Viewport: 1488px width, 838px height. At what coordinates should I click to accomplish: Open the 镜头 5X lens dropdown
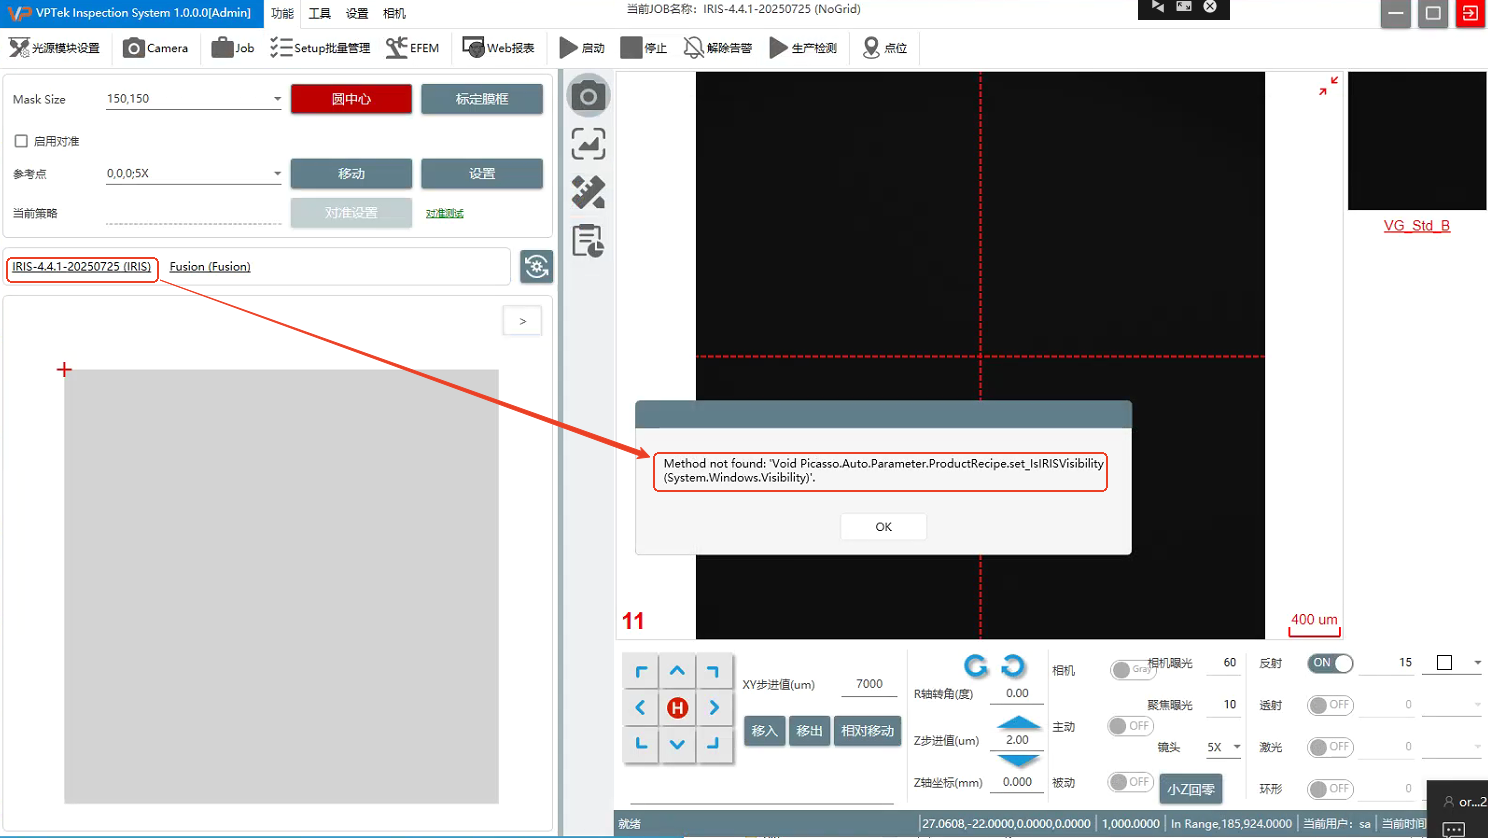point(1236,747)
